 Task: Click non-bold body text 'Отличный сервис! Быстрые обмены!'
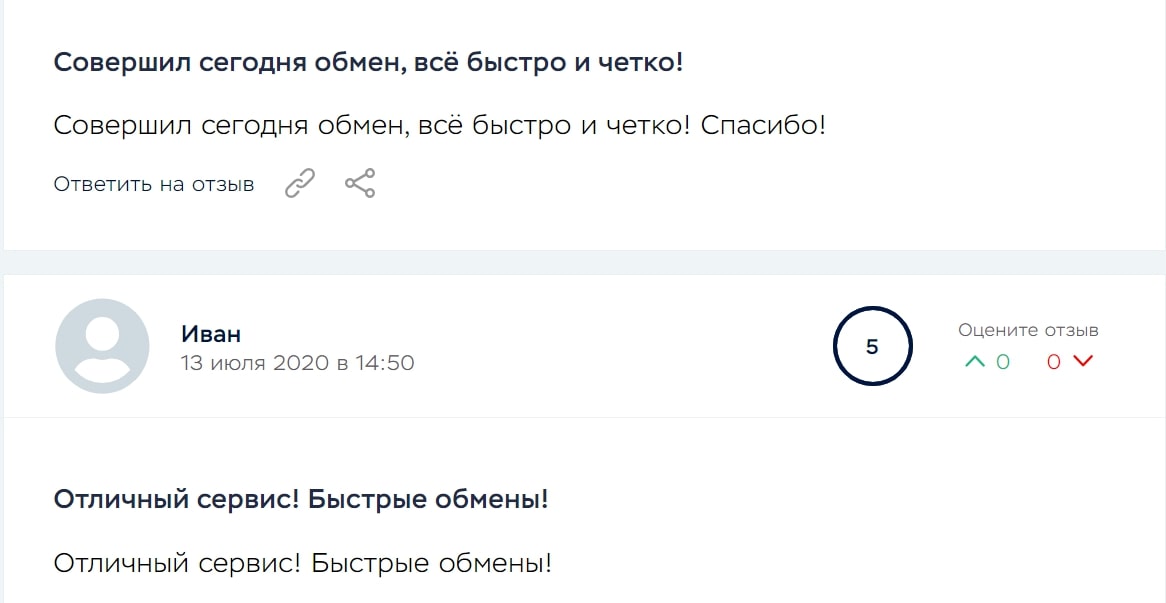(302, 563)
